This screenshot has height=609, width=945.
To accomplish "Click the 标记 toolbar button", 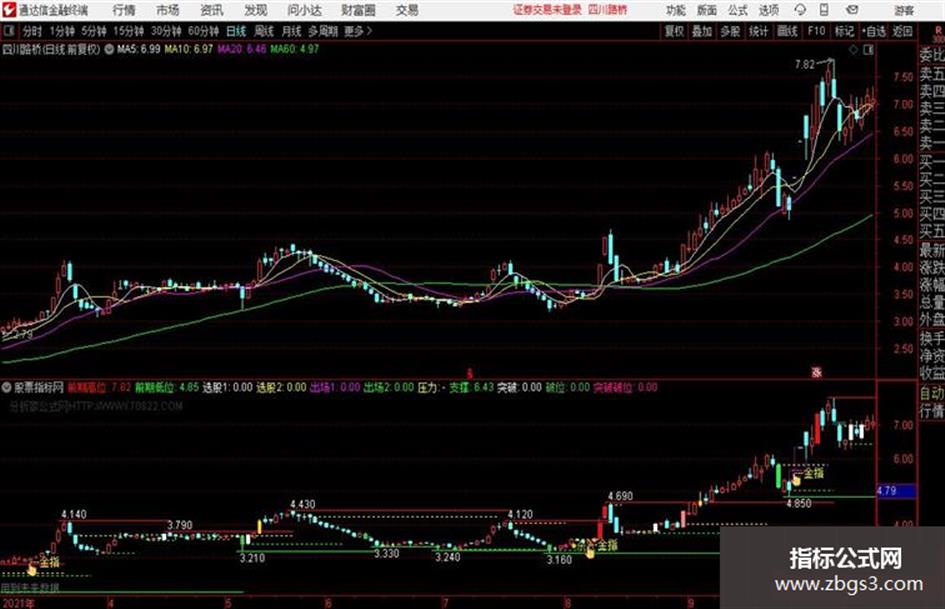I will tap(844, 31).
